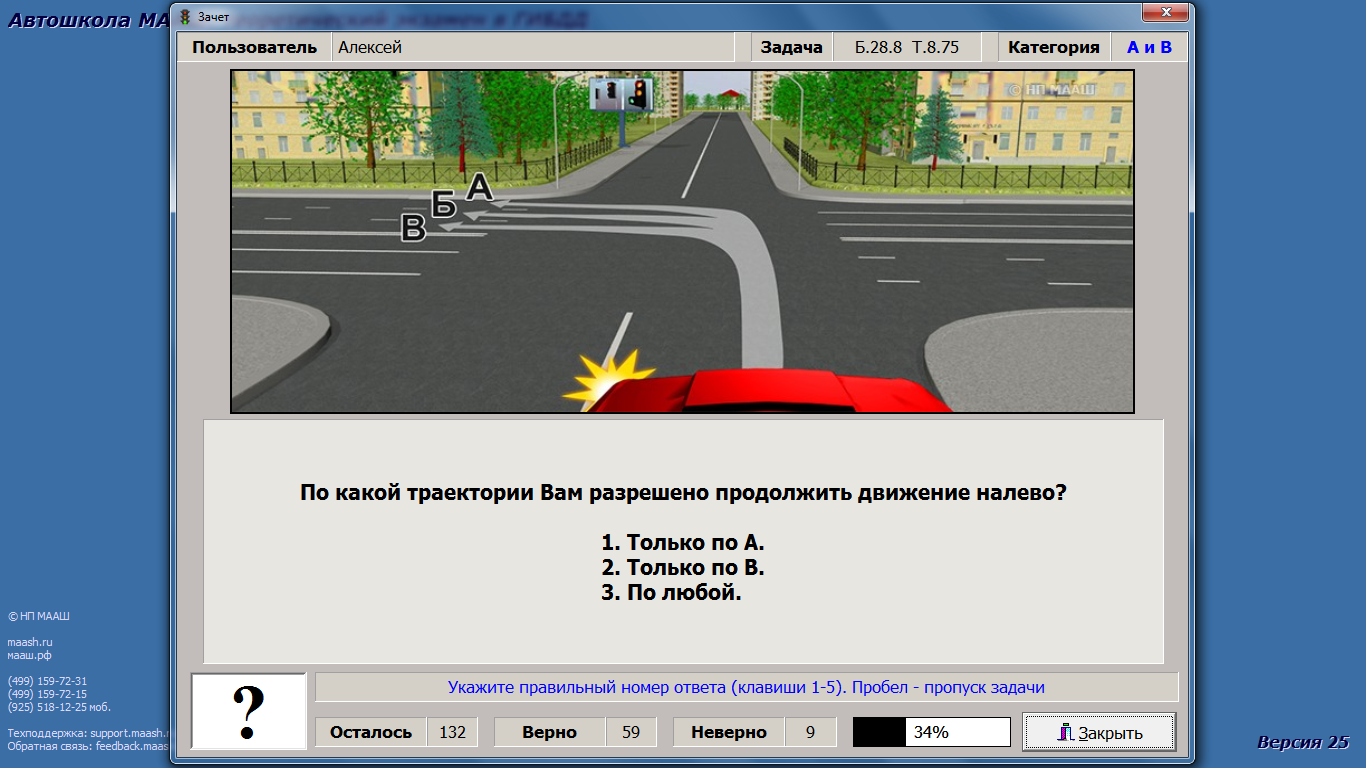This screenshot has width=1366, height=768.
Task: Click the Версия 25 label
Action: coord(1303,742)
